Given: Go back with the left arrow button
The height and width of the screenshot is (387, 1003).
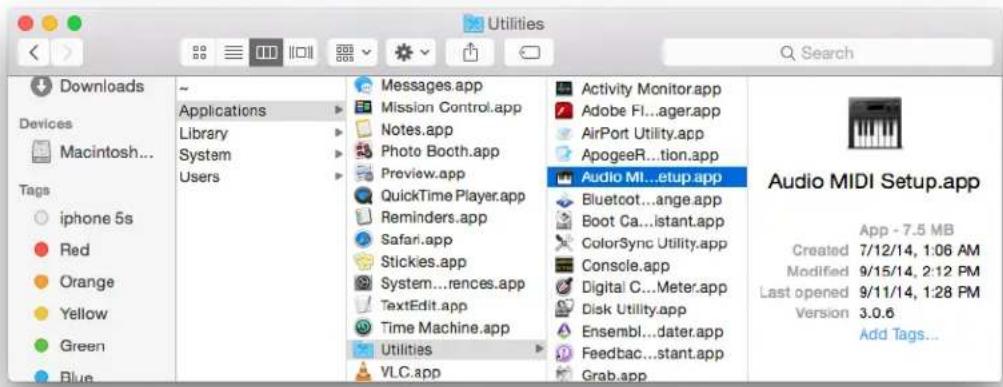Looking at the screenshot, I should click(x=35, y=52).
